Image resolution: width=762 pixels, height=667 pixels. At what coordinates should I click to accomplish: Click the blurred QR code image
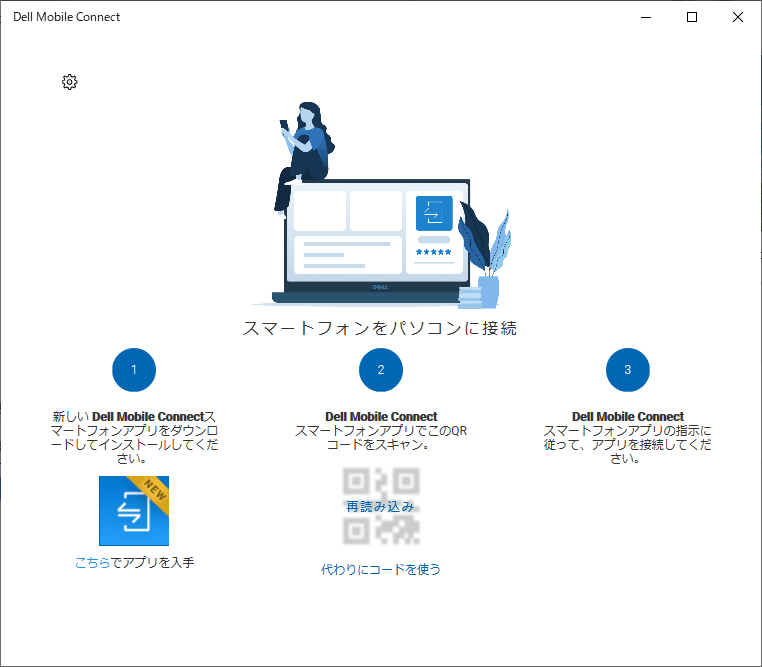(x=381, y=506)
